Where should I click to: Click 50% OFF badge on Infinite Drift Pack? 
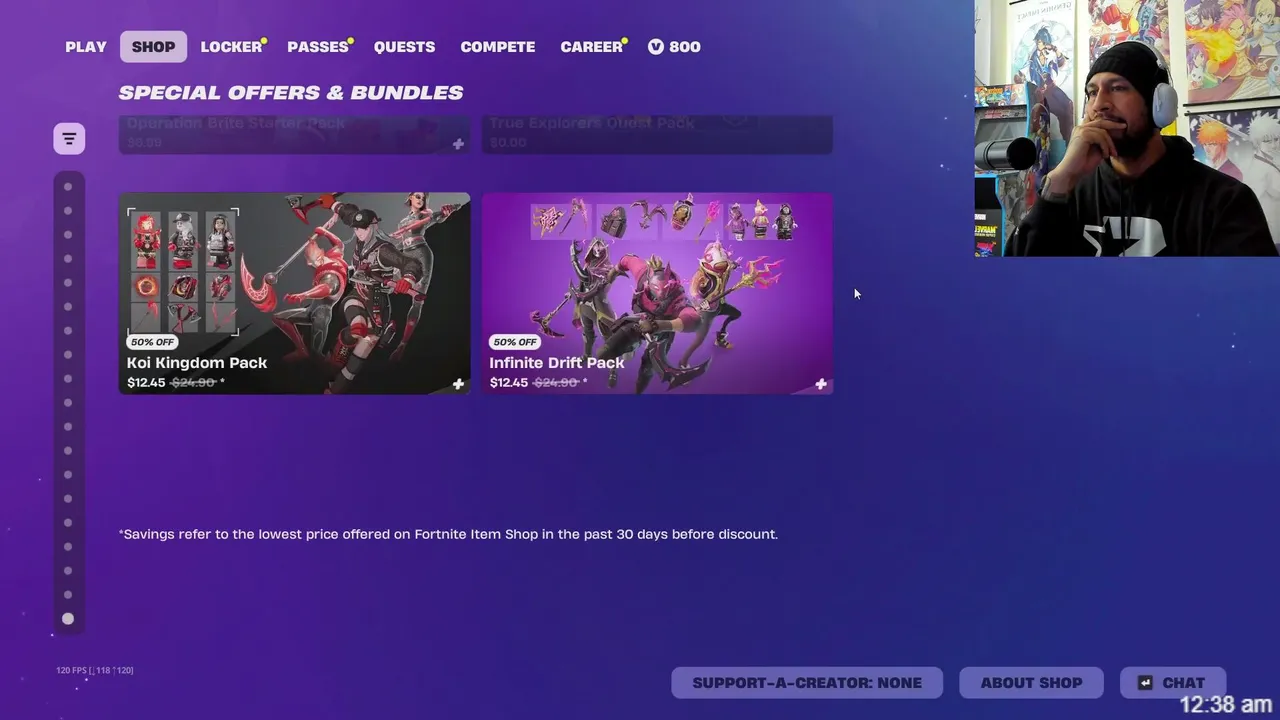click(x=515, y=342)
